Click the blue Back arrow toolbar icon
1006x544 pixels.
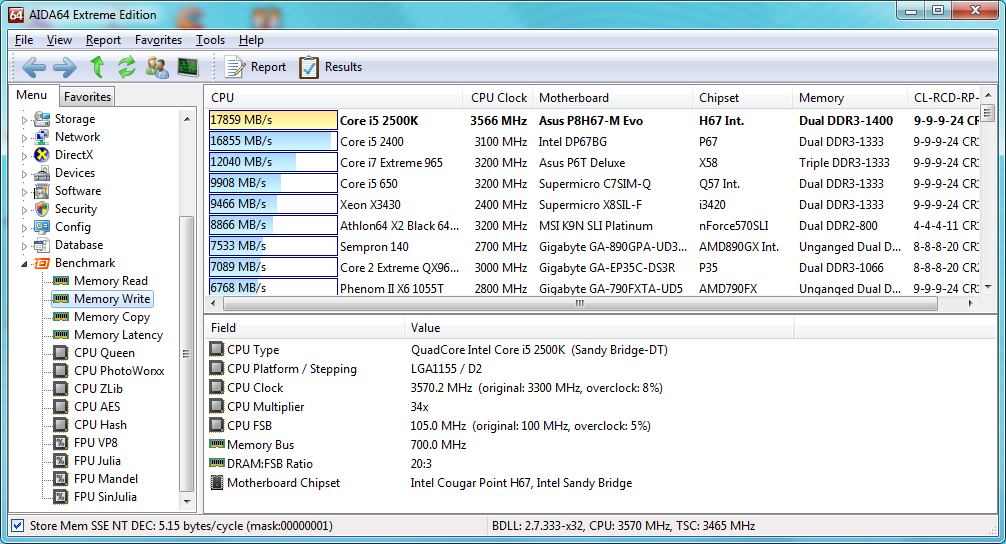[34, 67]
